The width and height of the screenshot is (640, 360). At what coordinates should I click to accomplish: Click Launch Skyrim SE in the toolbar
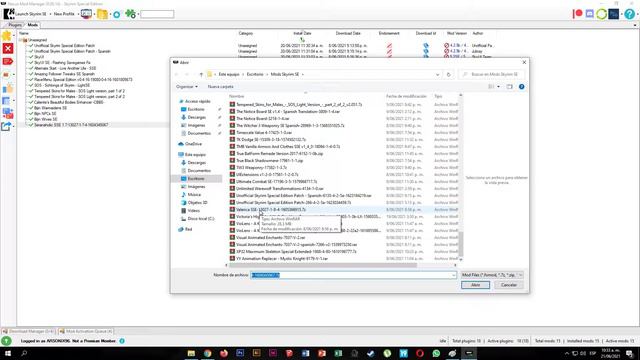tap(26, 14)
